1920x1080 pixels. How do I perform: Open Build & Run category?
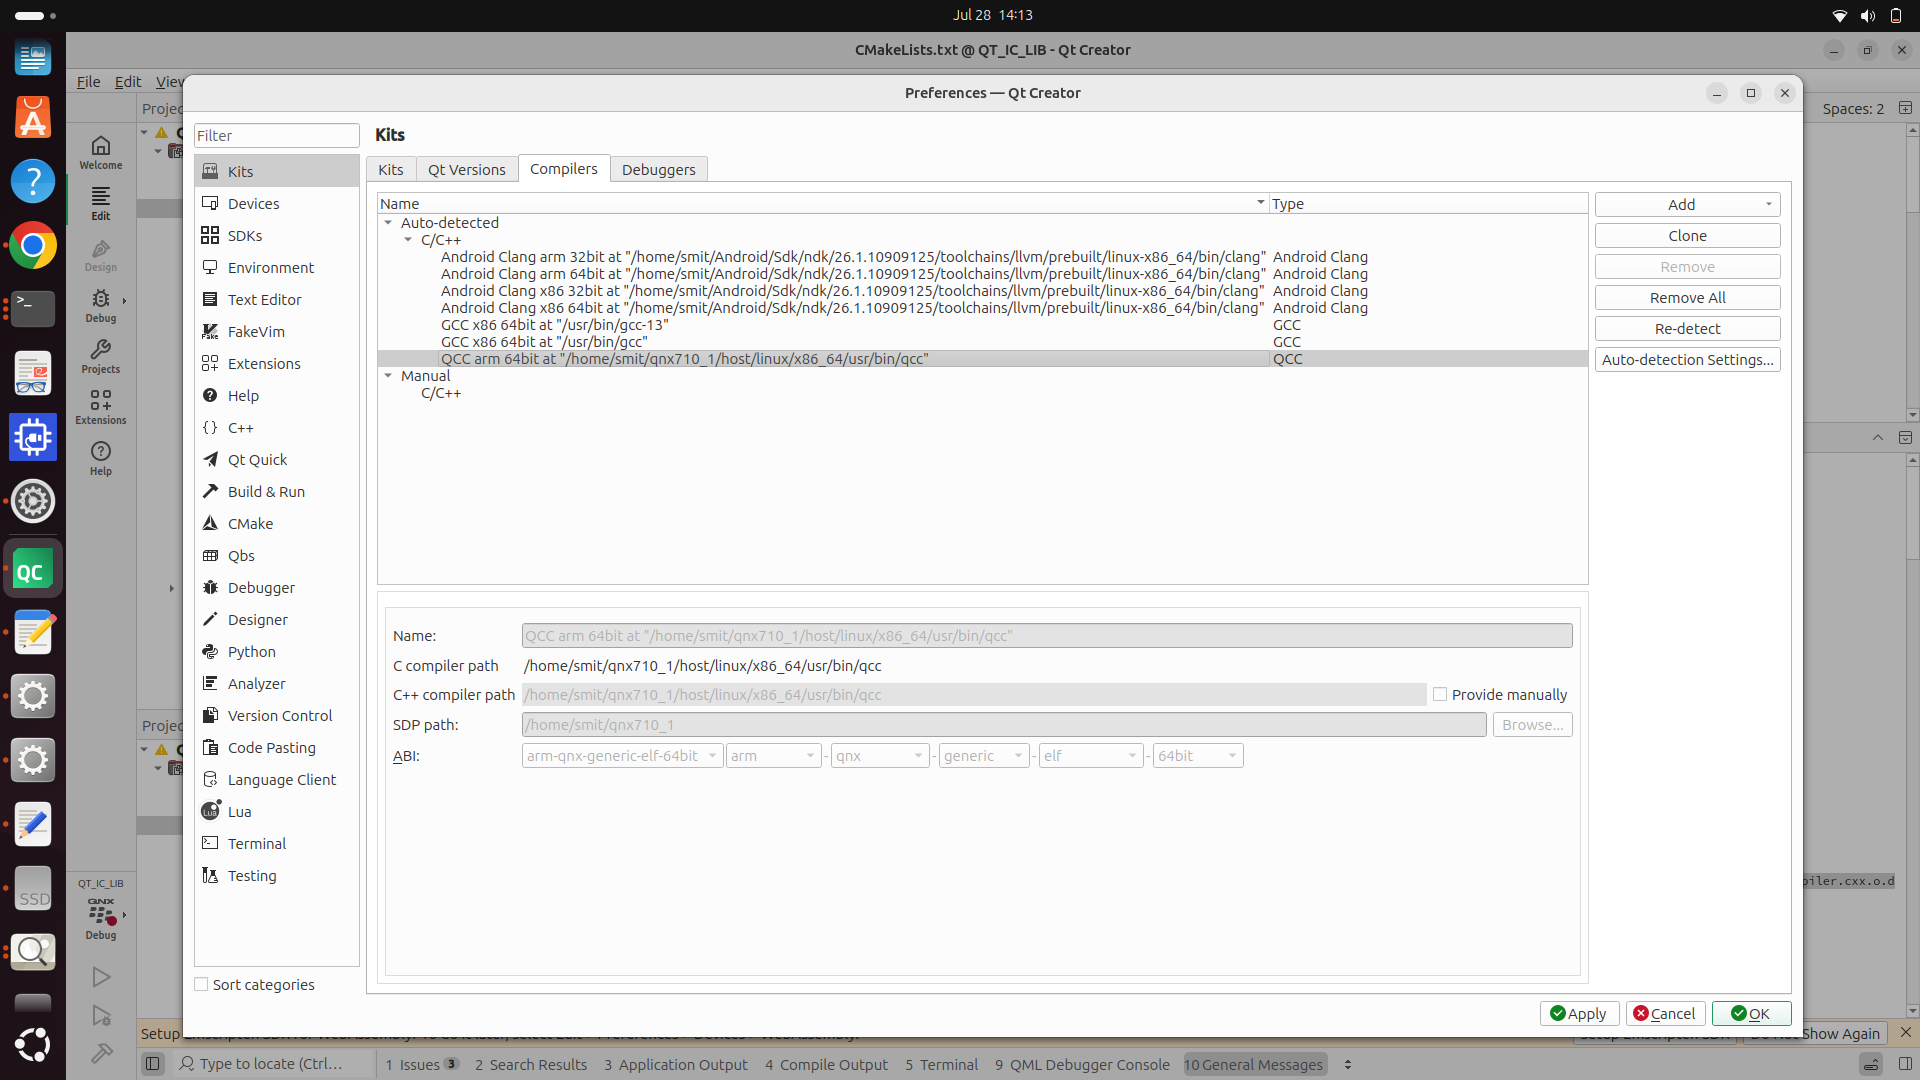pyautogui.click(x=277, y=491)
